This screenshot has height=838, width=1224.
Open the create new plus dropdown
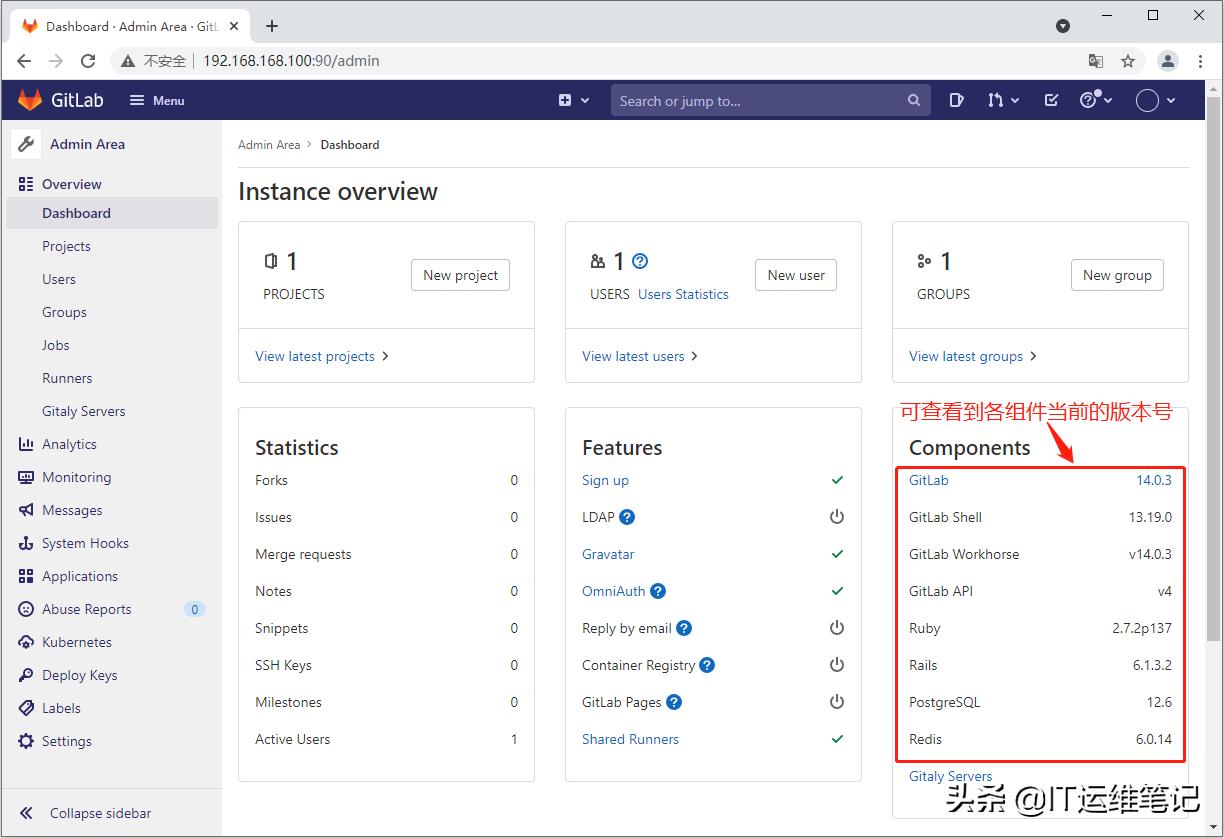(574, 101)
